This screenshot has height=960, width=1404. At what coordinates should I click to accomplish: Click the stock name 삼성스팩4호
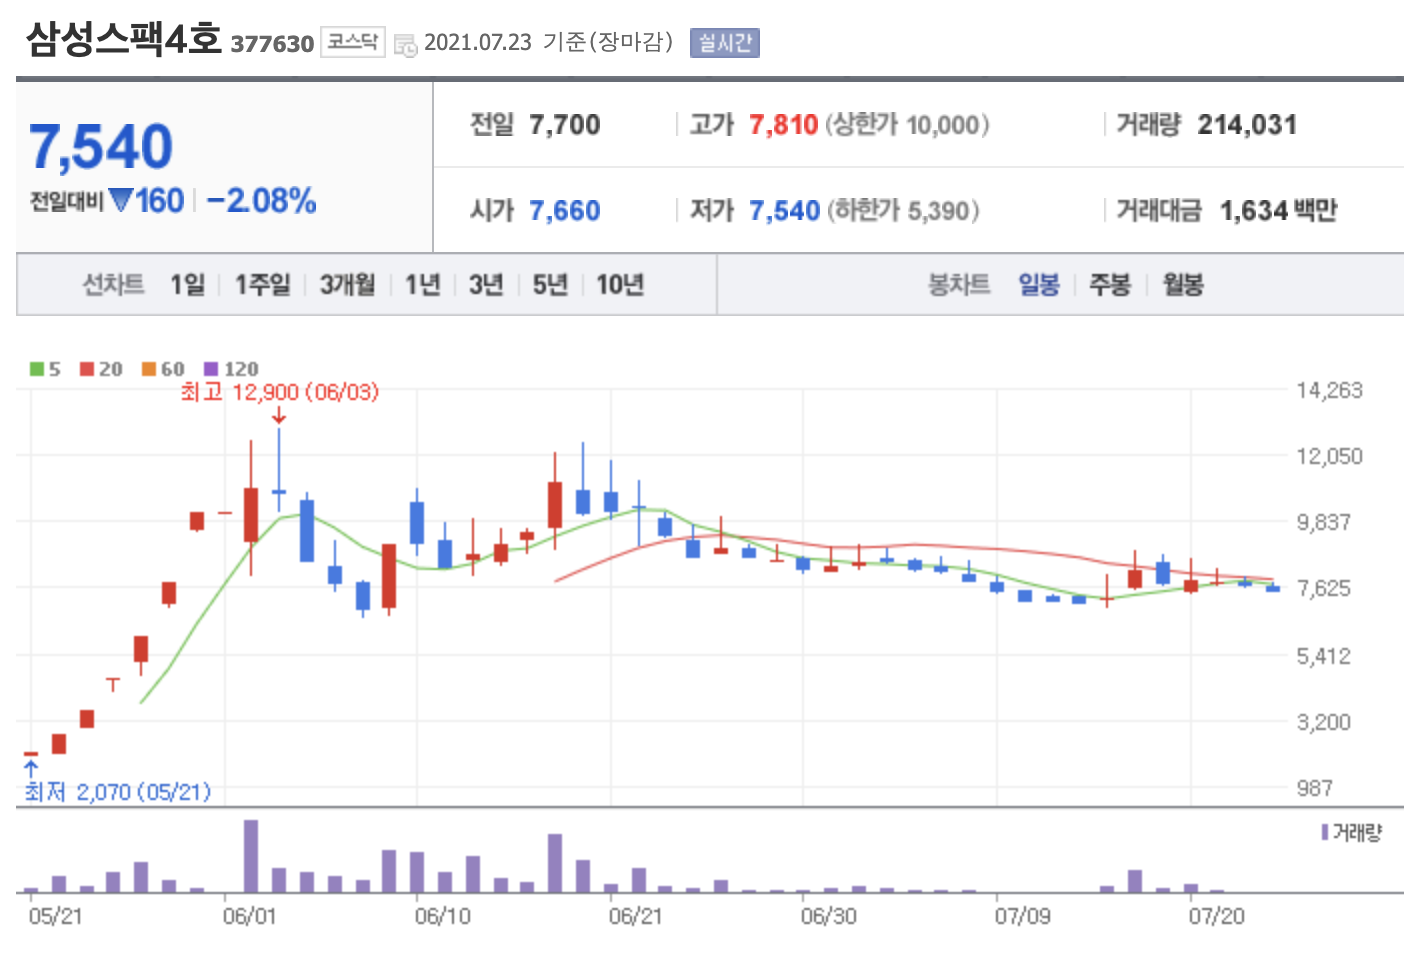click(123, 39)
